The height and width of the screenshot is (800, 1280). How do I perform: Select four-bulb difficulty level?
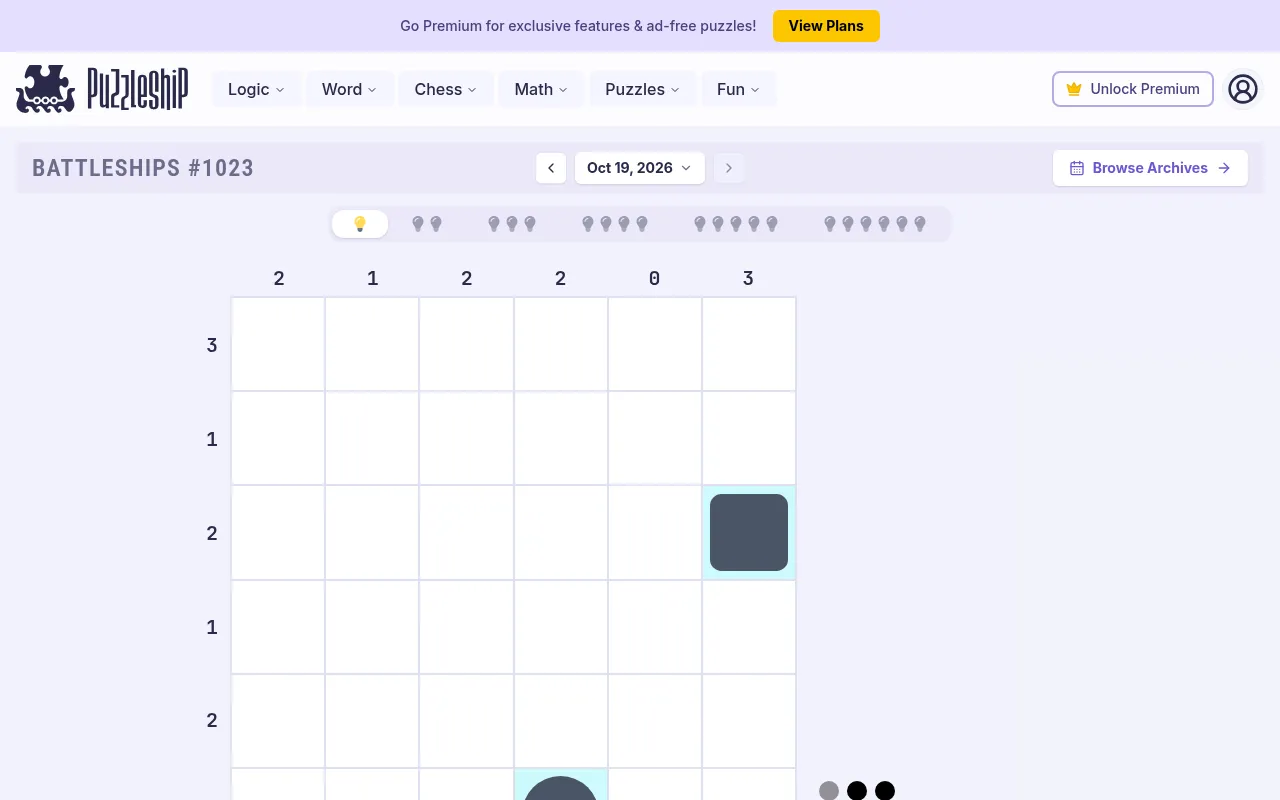point(615,224)
